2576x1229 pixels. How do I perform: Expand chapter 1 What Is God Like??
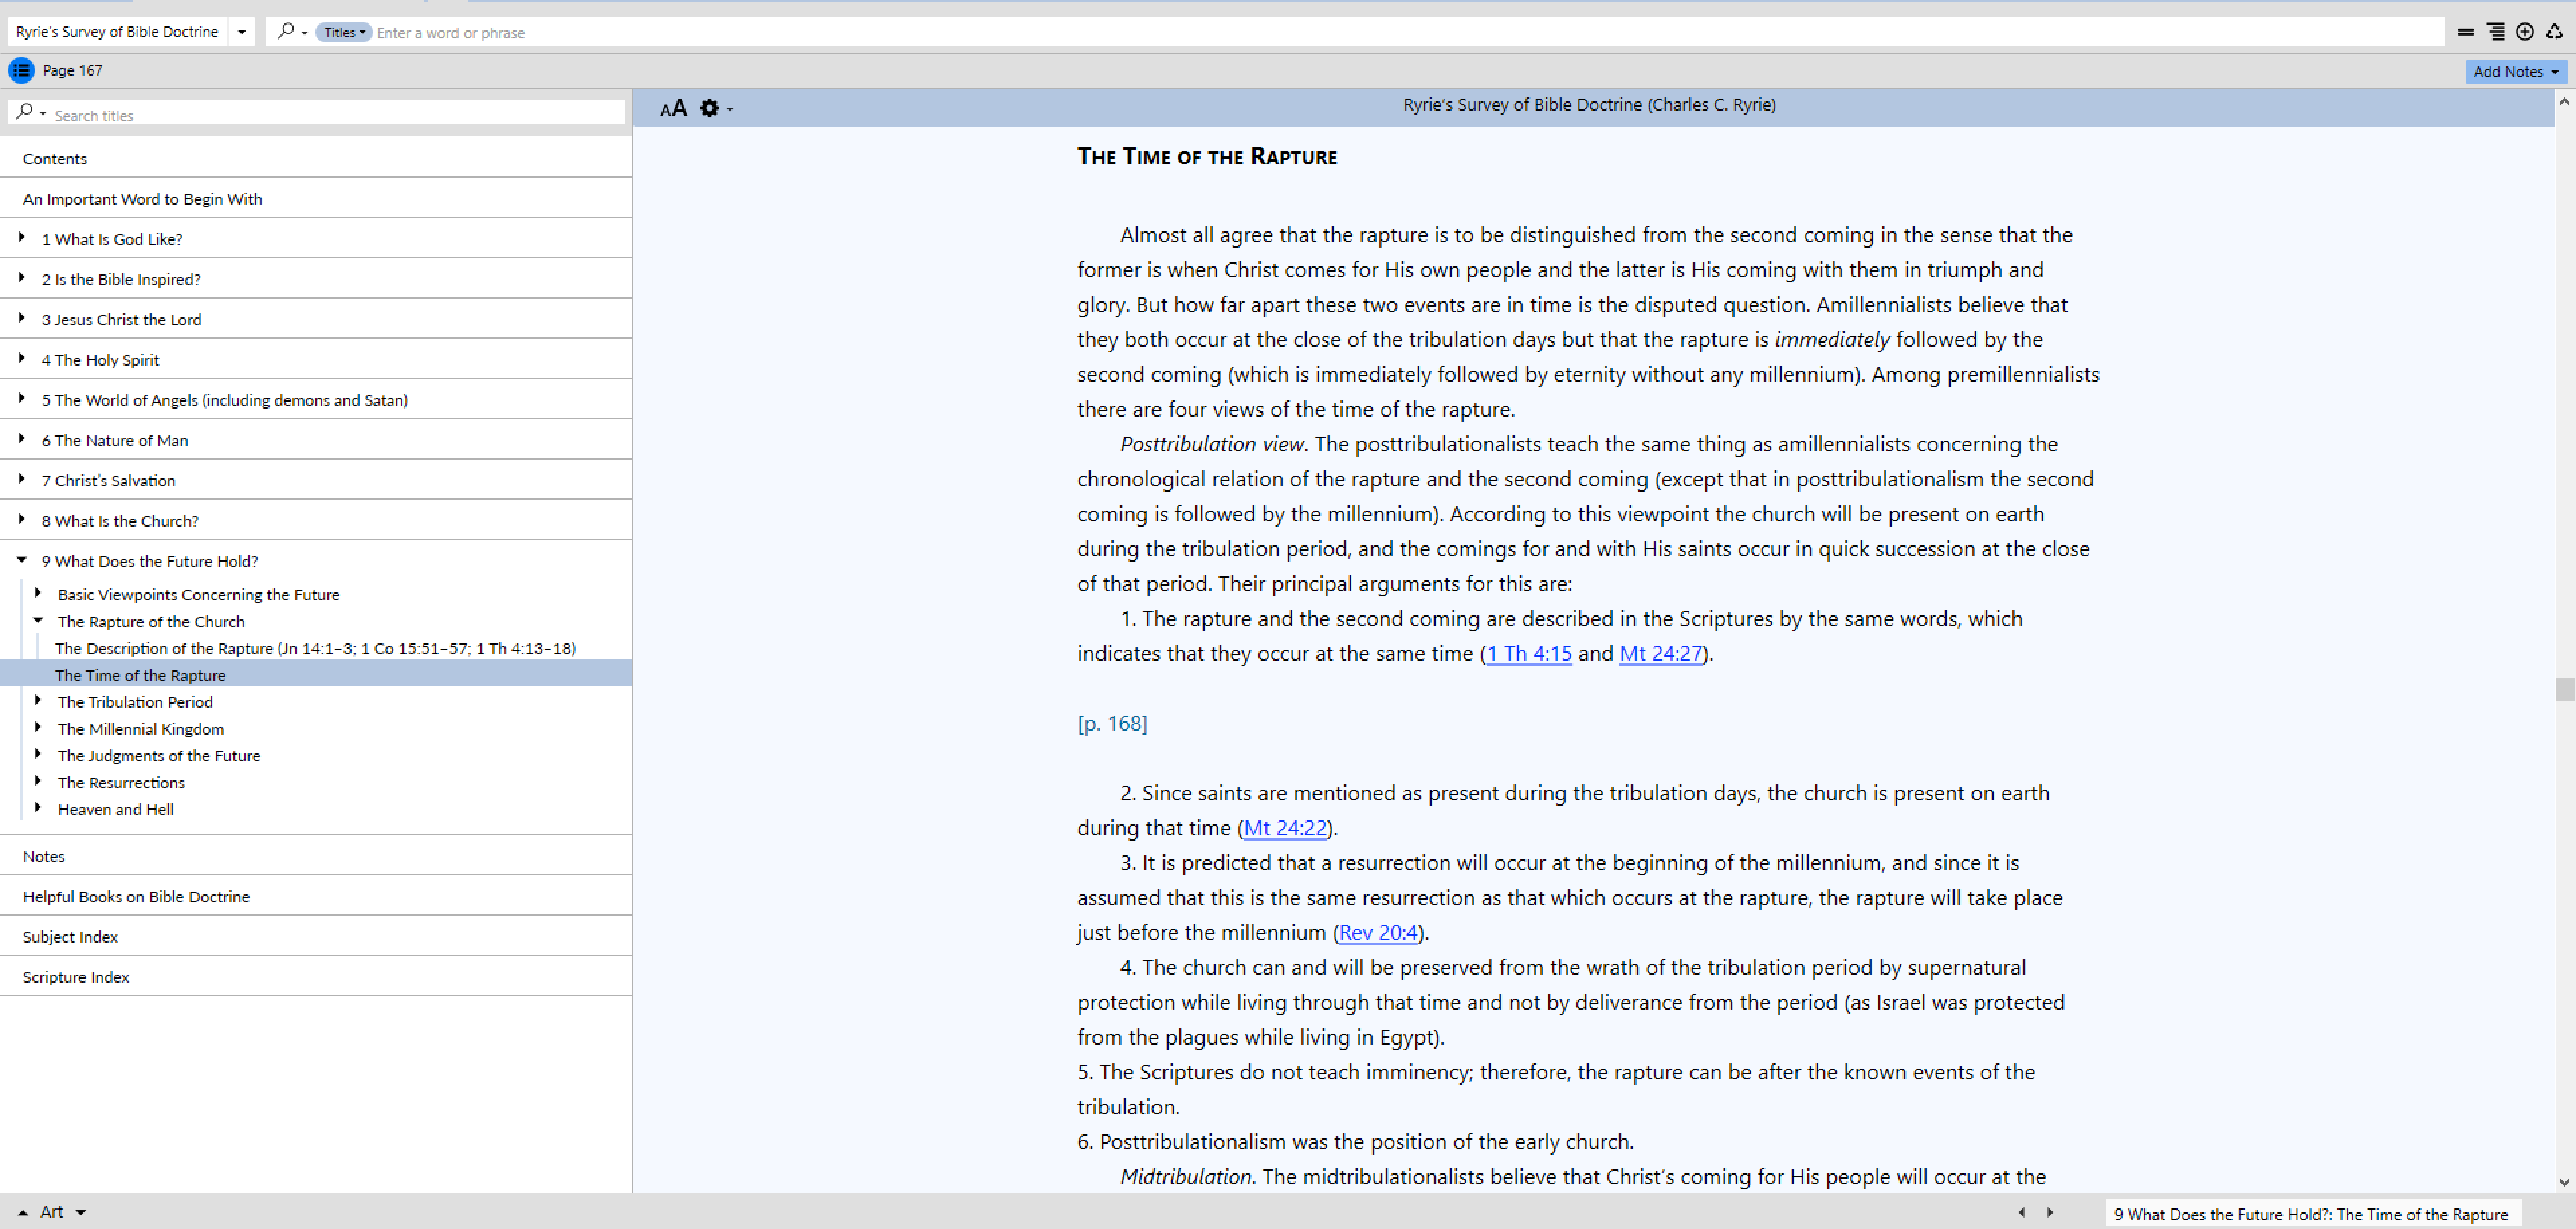point(22,238)
